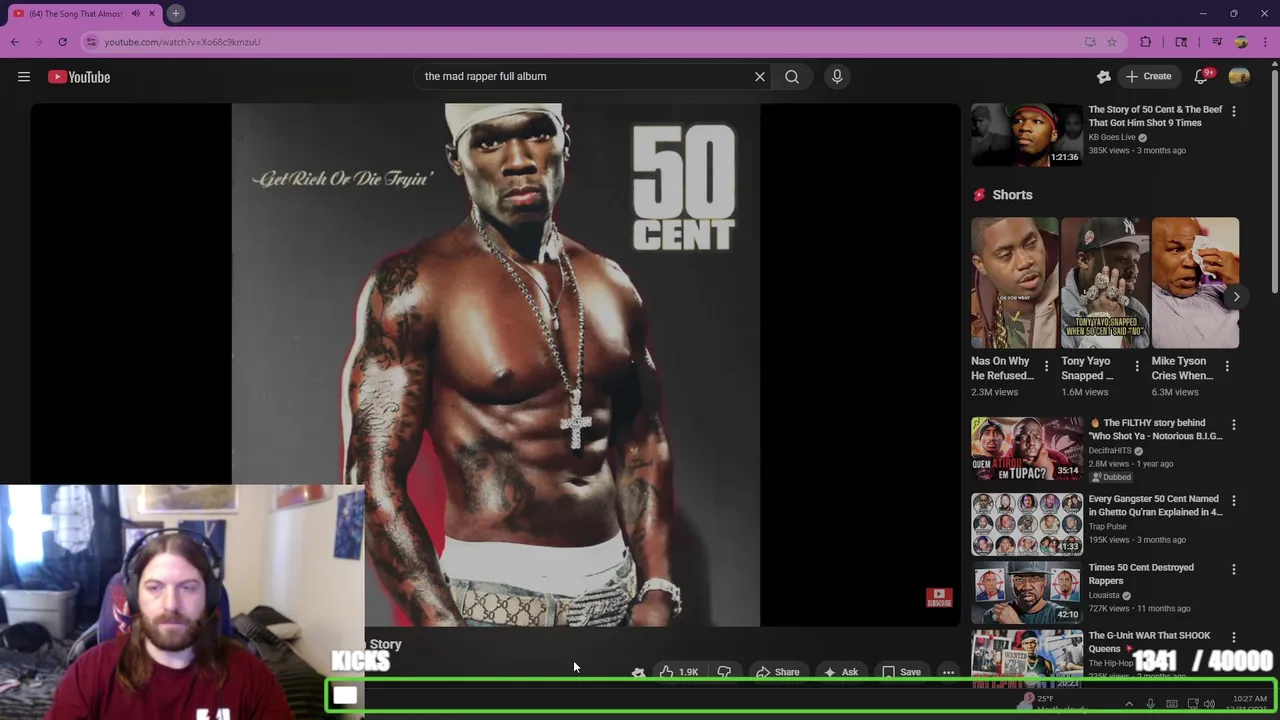Open the YouTube guide hamburger menu
Image resolution: width=1280 pixels, height=720 pixels.
pos(24,77)
